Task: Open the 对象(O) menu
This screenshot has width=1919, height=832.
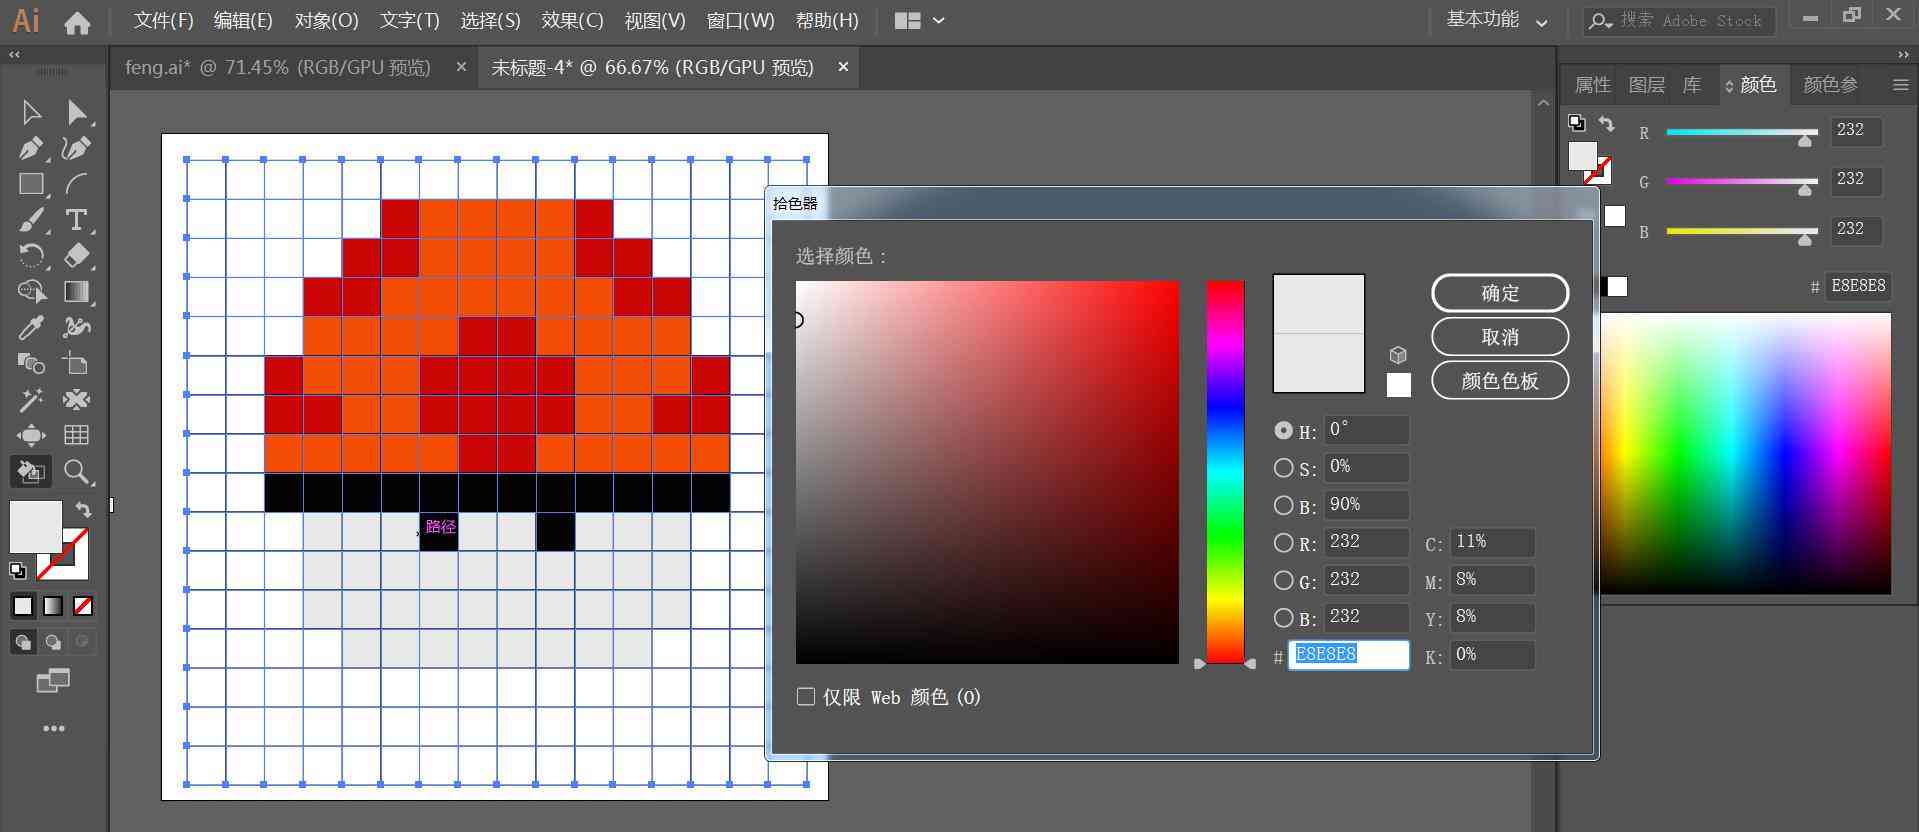Action: coord(326,21)
